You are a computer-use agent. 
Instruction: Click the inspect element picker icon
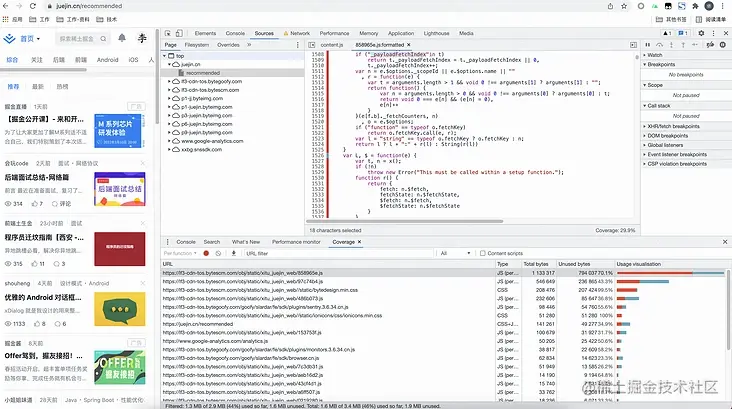168,33
